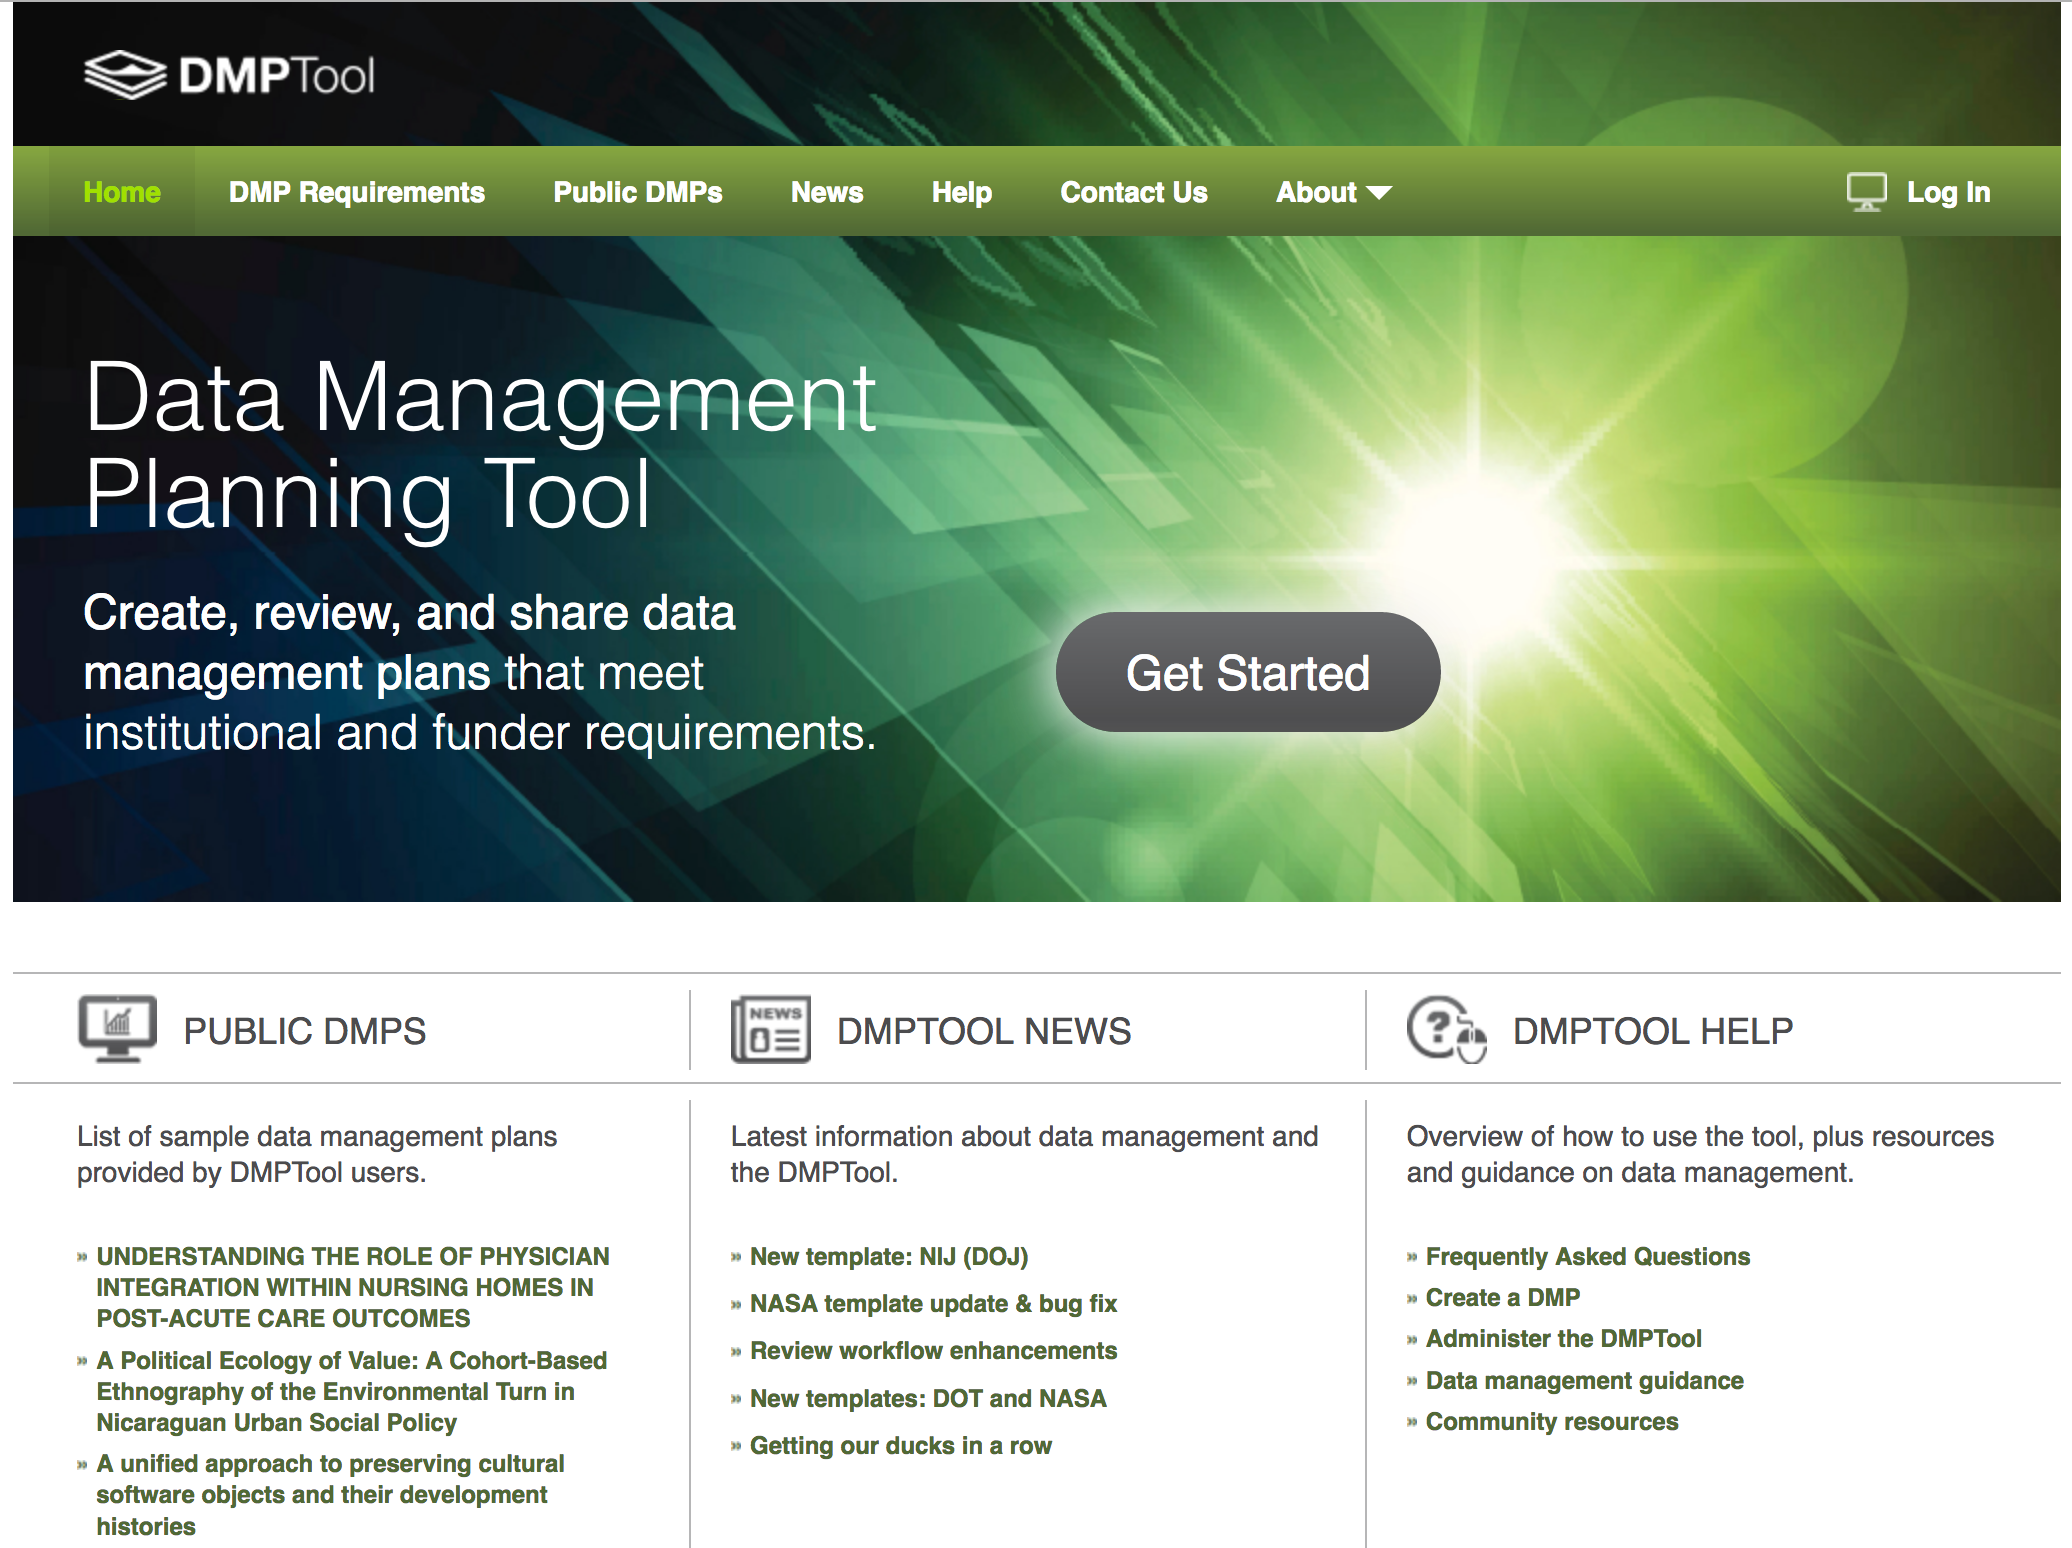Open the Frequently Asked Questions link
2072x1548 pixels.
1588,1257
